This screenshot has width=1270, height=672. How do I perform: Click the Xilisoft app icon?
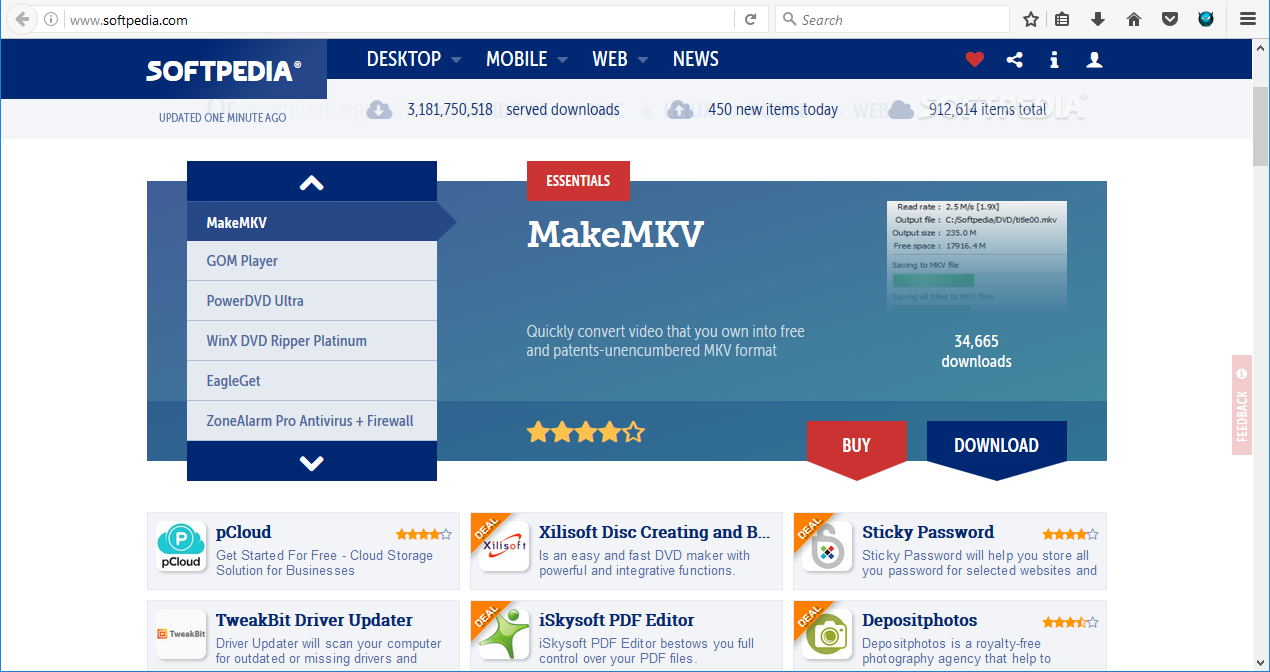pyautogui.click(x=504, y=547)
